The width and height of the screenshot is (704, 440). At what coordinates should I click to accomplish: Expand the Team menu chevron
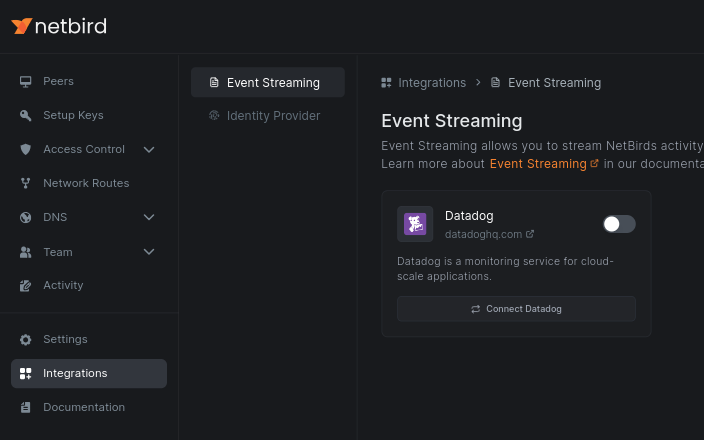tap(149, 252)
